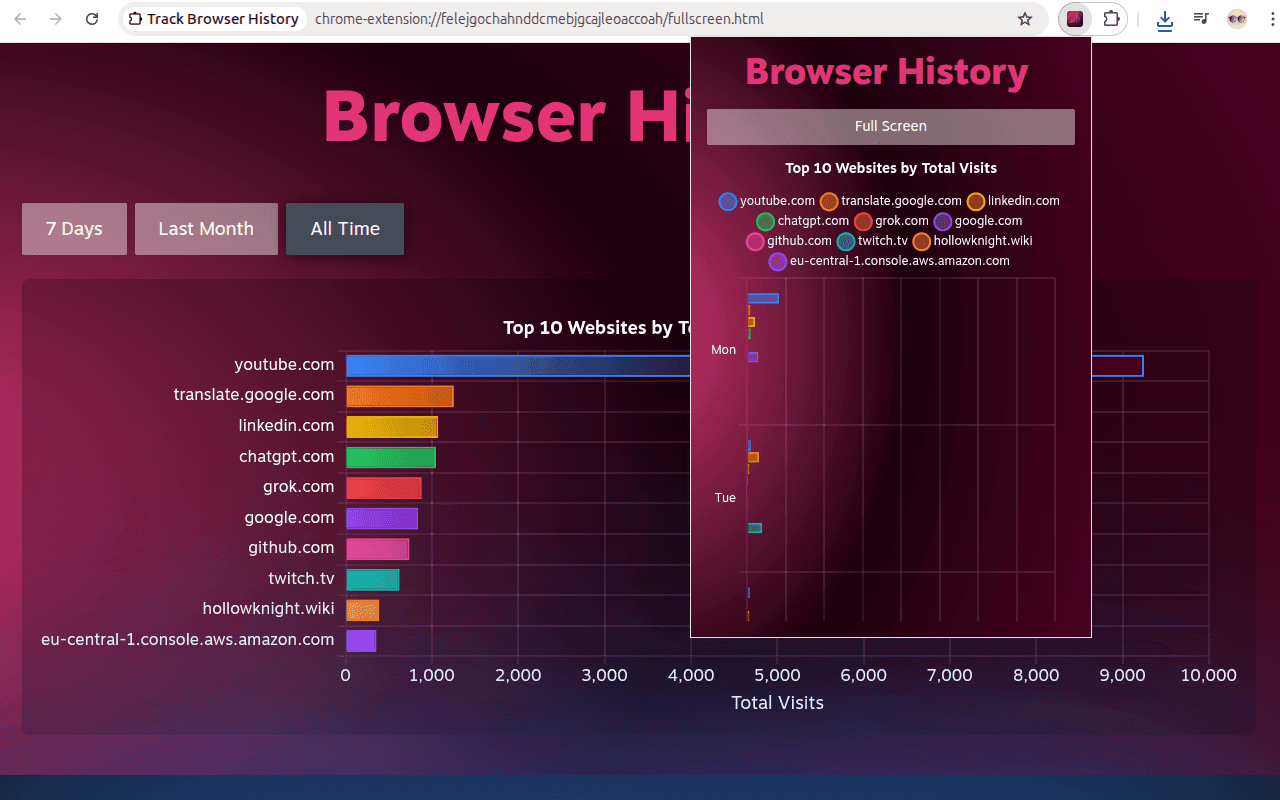Viewport: 1280px width, 800px height.
Task: Click the back navigation arrow
Action: (x=20, y=18)
